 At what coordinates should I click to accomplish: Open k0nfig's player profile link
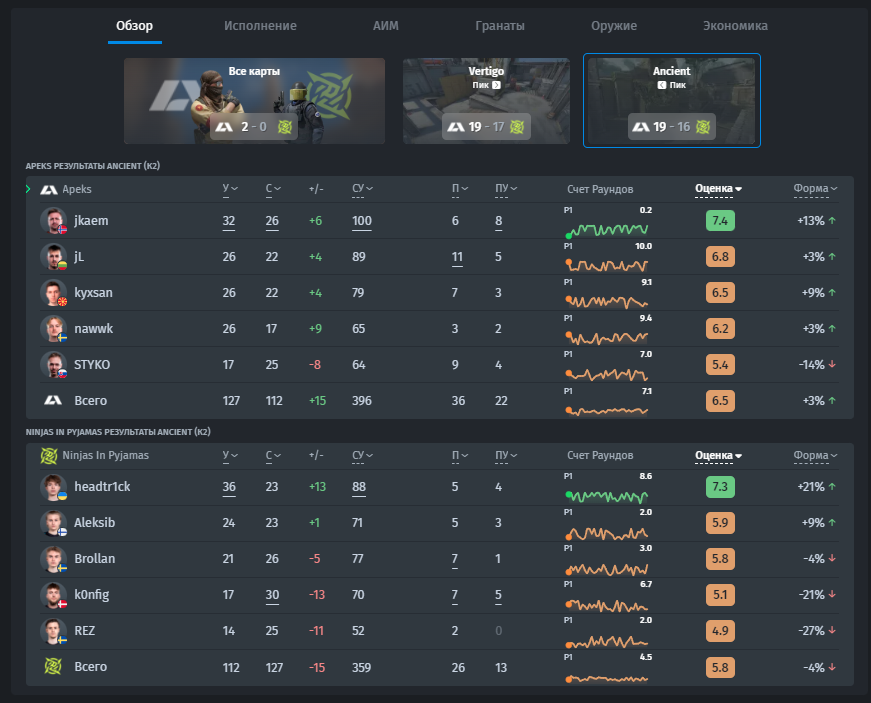point(92,595)
